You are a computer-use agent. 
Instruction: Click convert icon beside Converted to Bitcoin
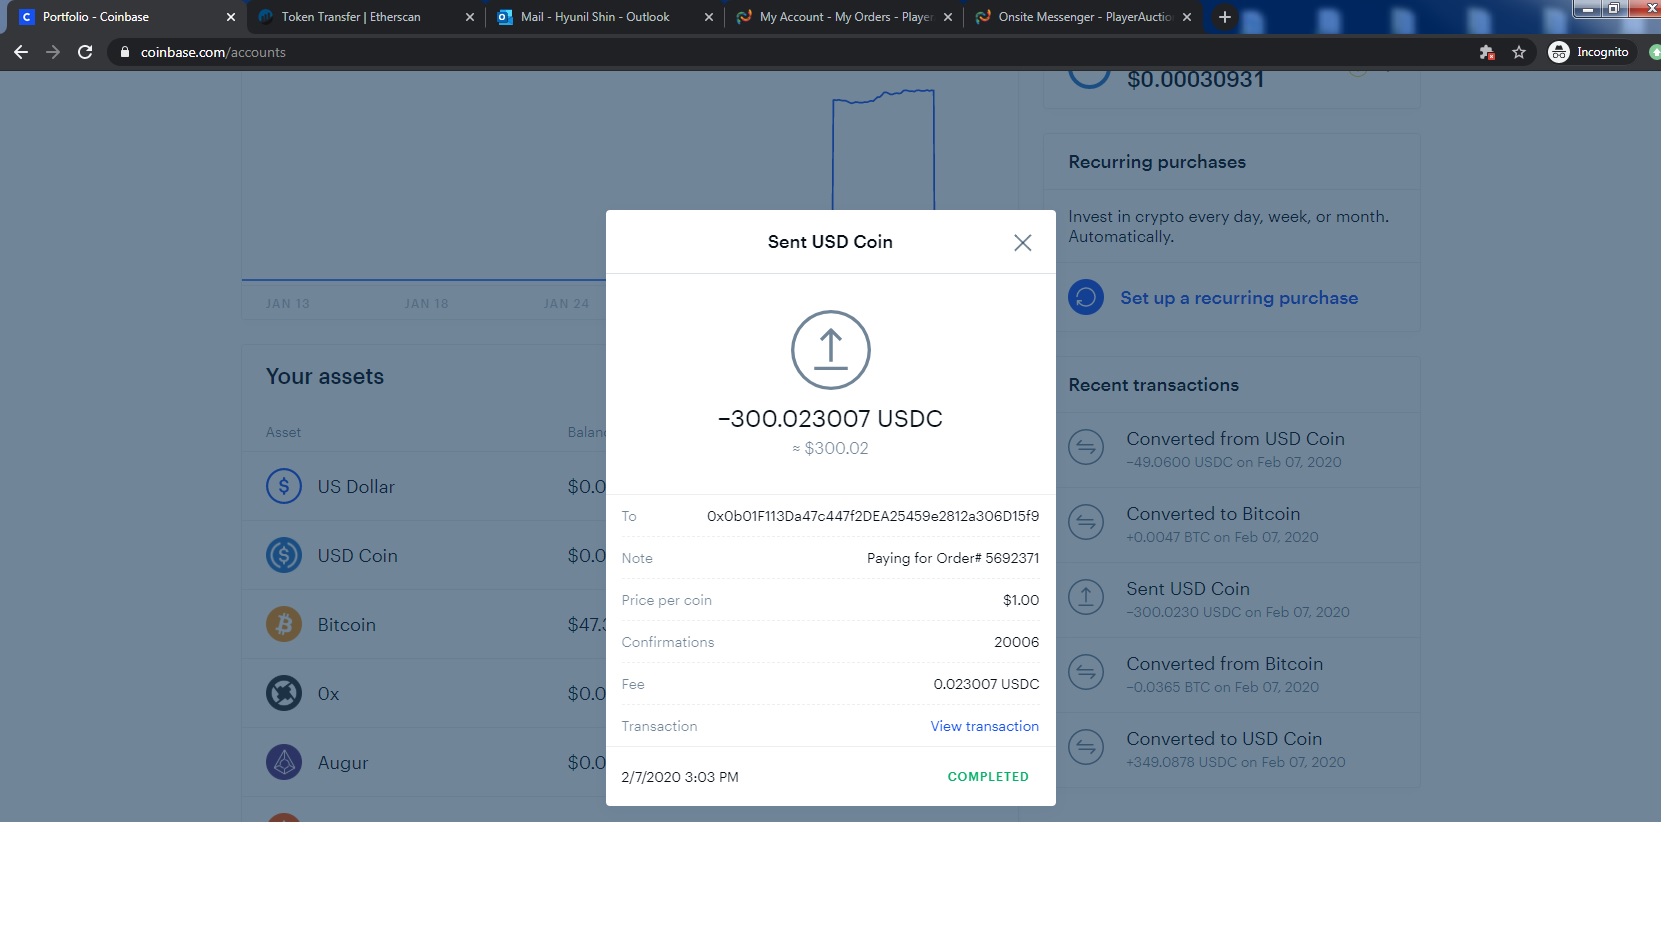[1086, 522]
